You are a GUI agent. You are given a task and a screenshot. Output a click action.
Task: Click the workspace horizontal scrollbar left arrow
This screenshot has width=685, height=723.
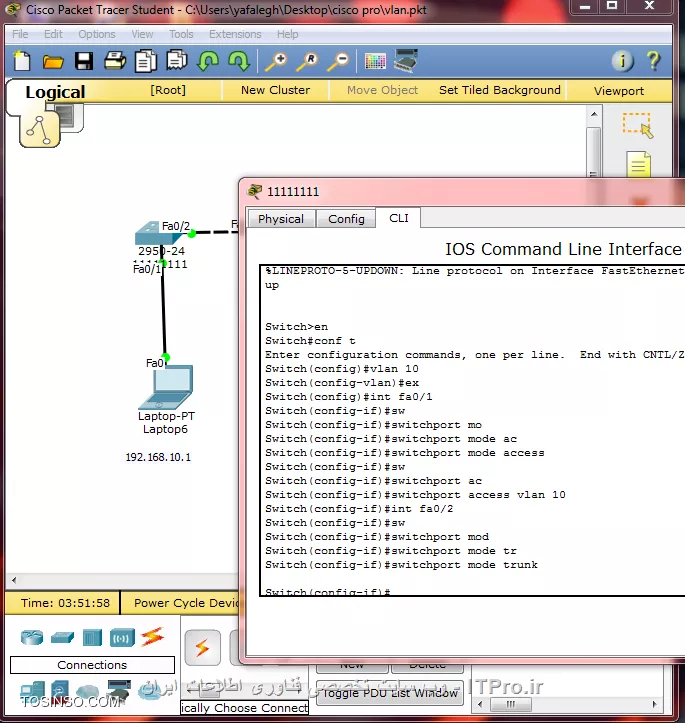coord(14,580)
